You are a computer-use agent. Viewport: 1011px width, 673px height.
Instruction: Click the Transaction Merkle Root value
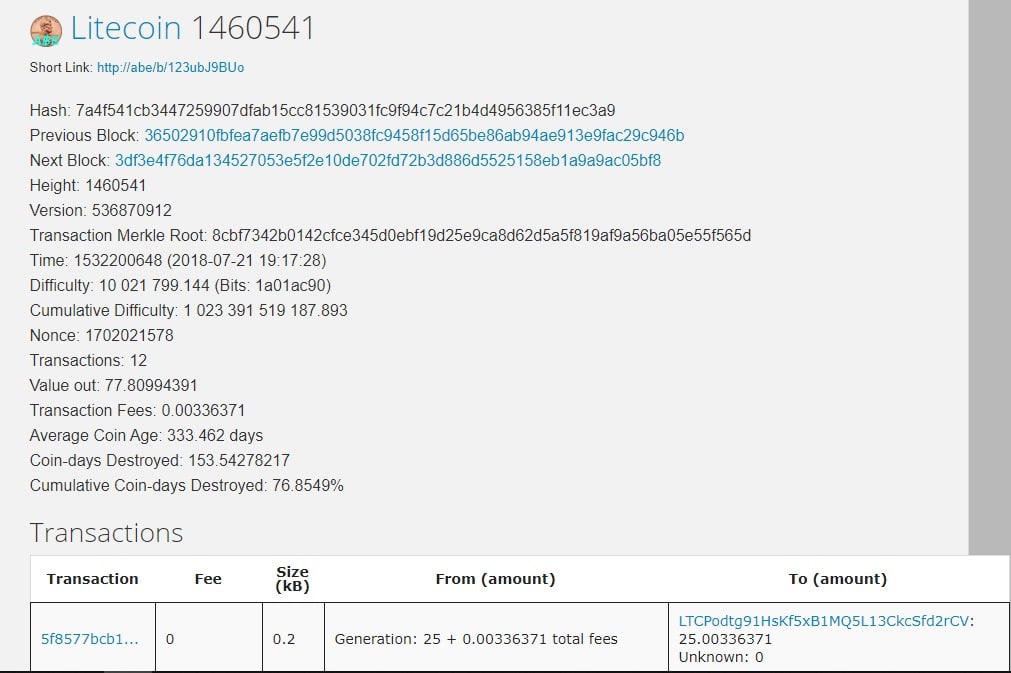tap(481, 235)
